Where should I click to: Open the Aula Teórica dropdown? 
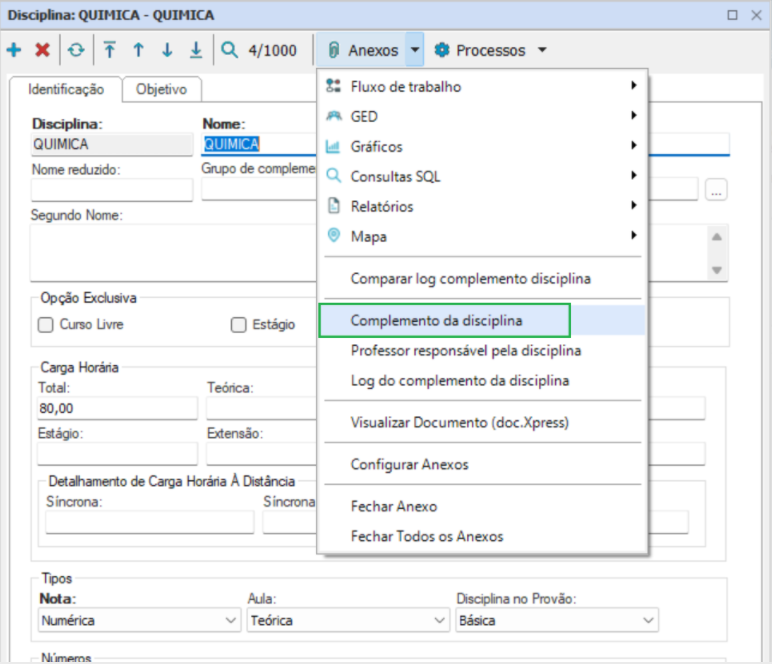click(x=348, y=620)
